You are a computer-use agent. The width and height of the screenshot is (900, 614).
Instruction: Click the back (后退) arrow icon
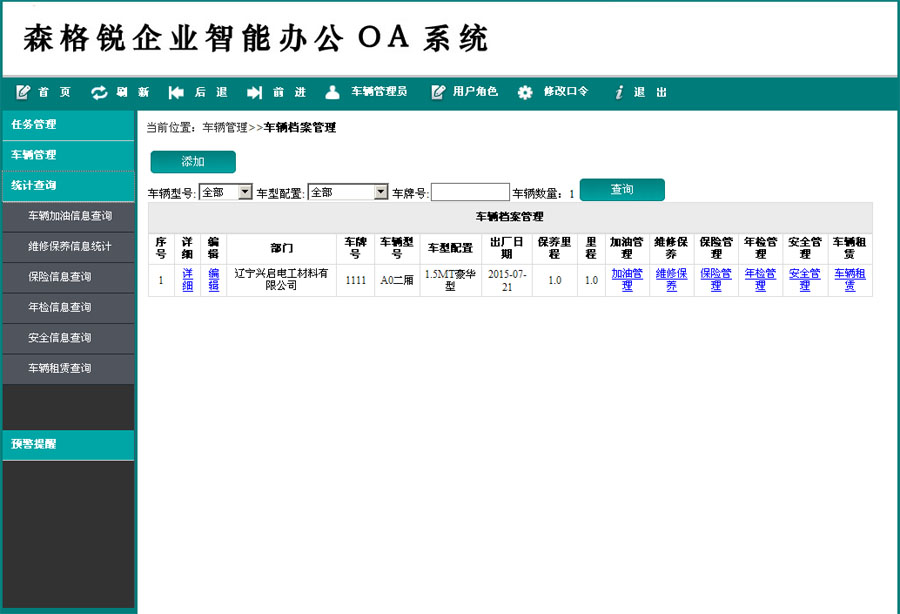pos(176,92)
